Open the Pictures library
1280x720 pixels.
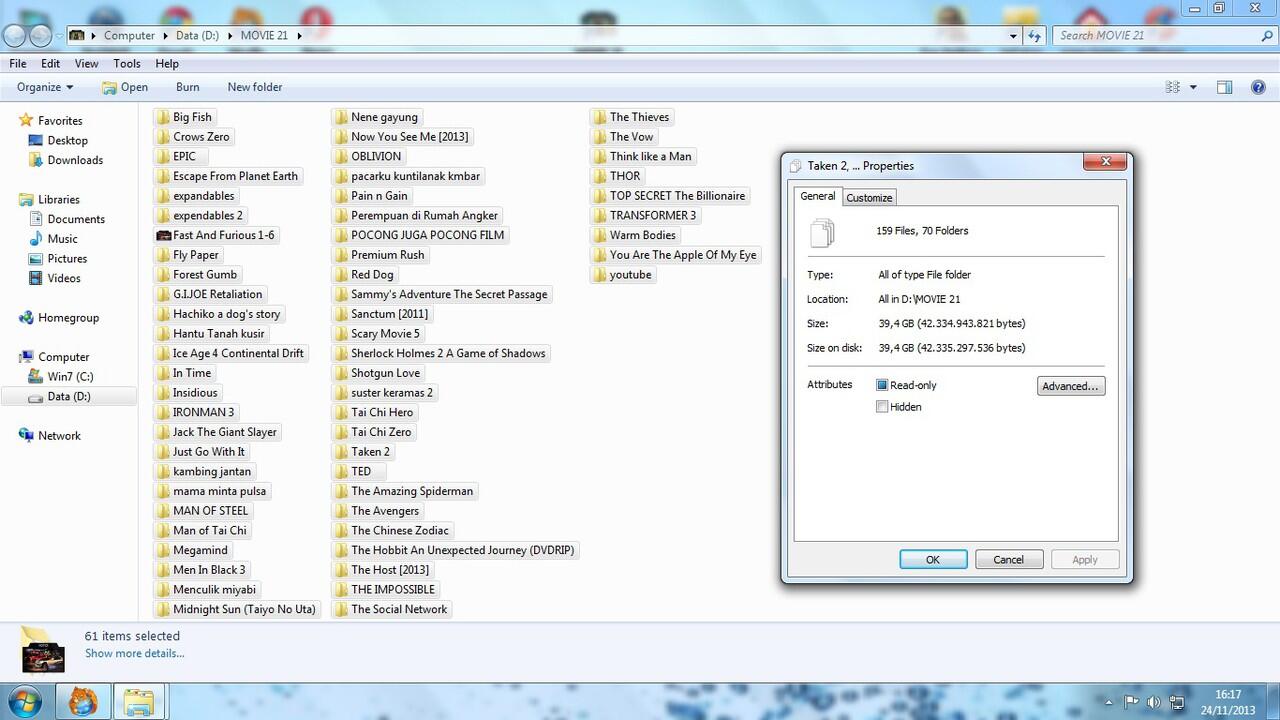[67, 259]
